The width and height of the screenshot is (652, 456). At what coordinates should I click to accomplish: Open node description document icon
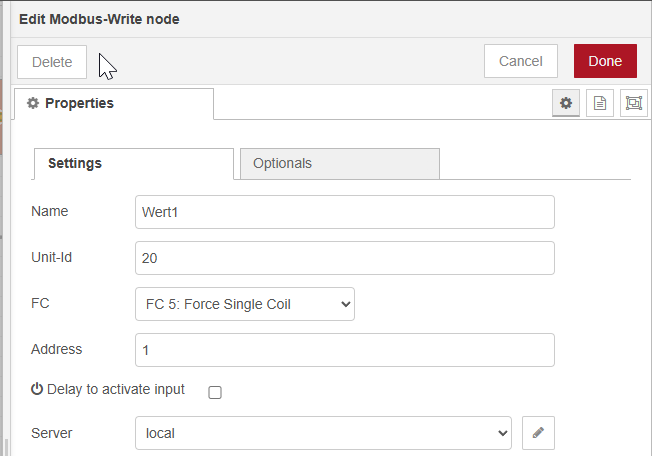[600, 103]
